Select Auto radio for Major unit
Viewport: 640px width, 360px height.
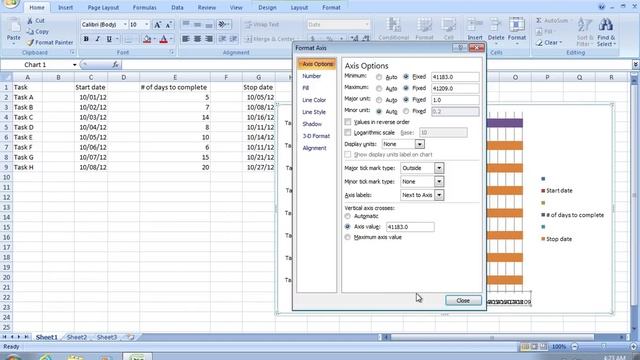click(x=379, y=100)
